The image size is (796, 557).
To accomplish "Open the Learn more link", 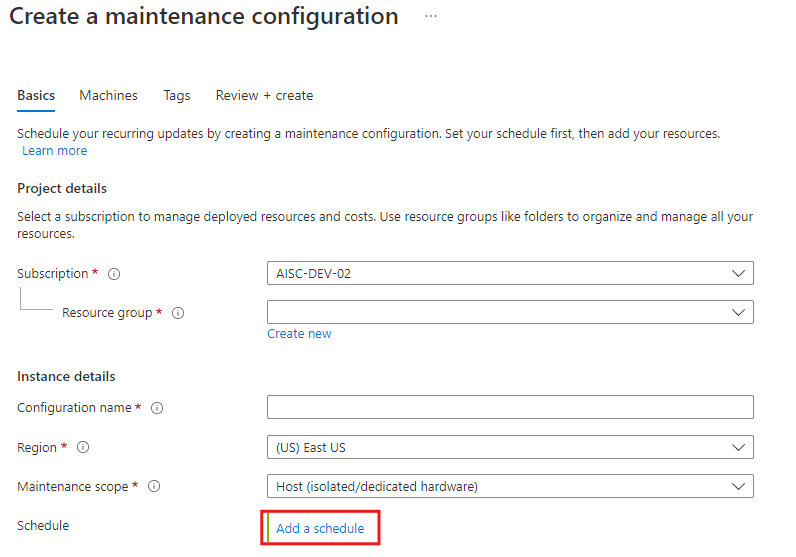I will click(55, 151).
